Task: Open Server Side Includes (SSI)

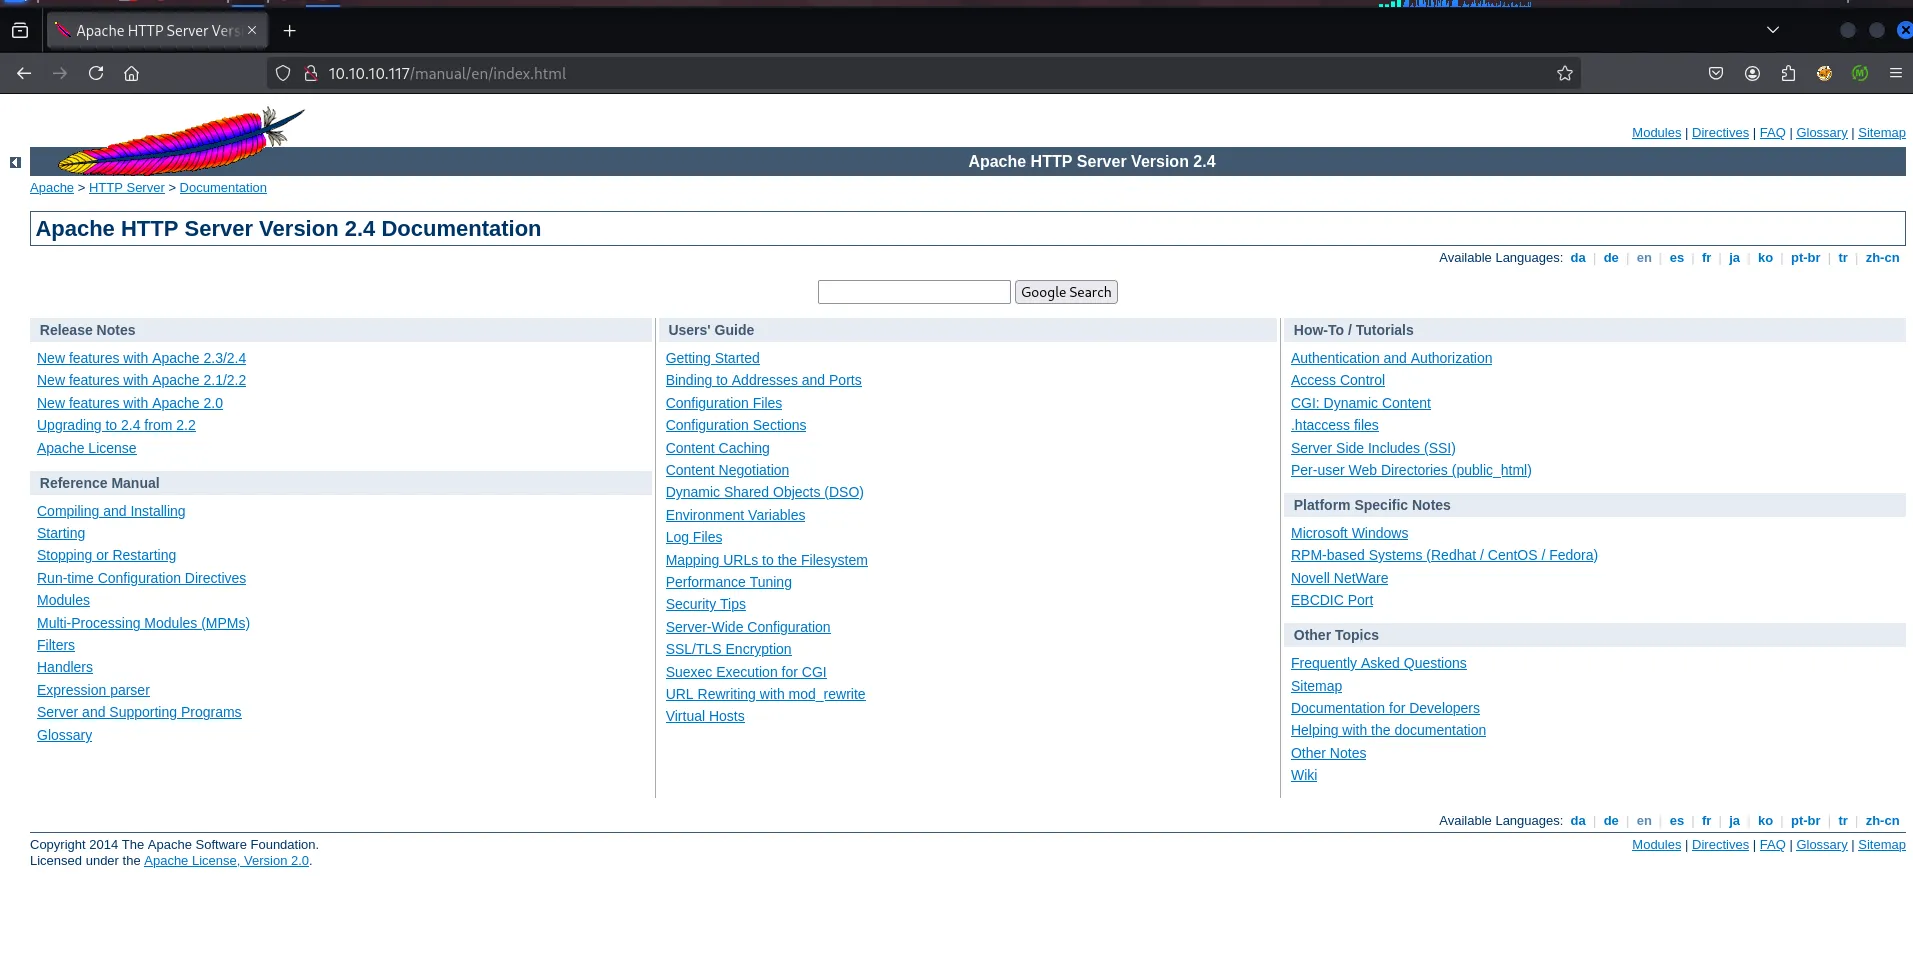Action: (x=1373, y=448)
